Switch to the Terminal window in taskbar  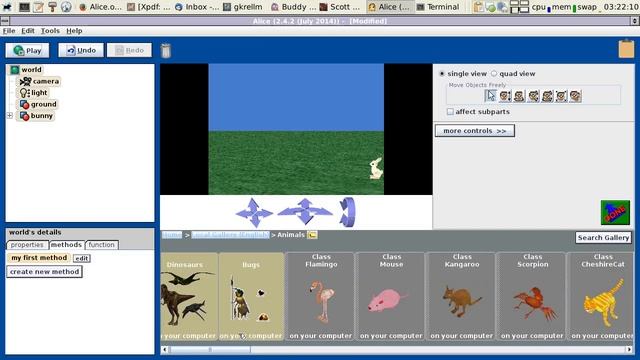click(x=438, y=7)
